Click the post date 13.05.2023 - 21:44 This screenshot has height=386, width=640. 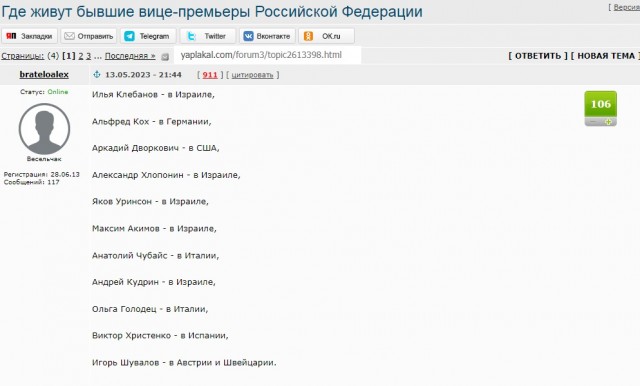coord(143,75)
